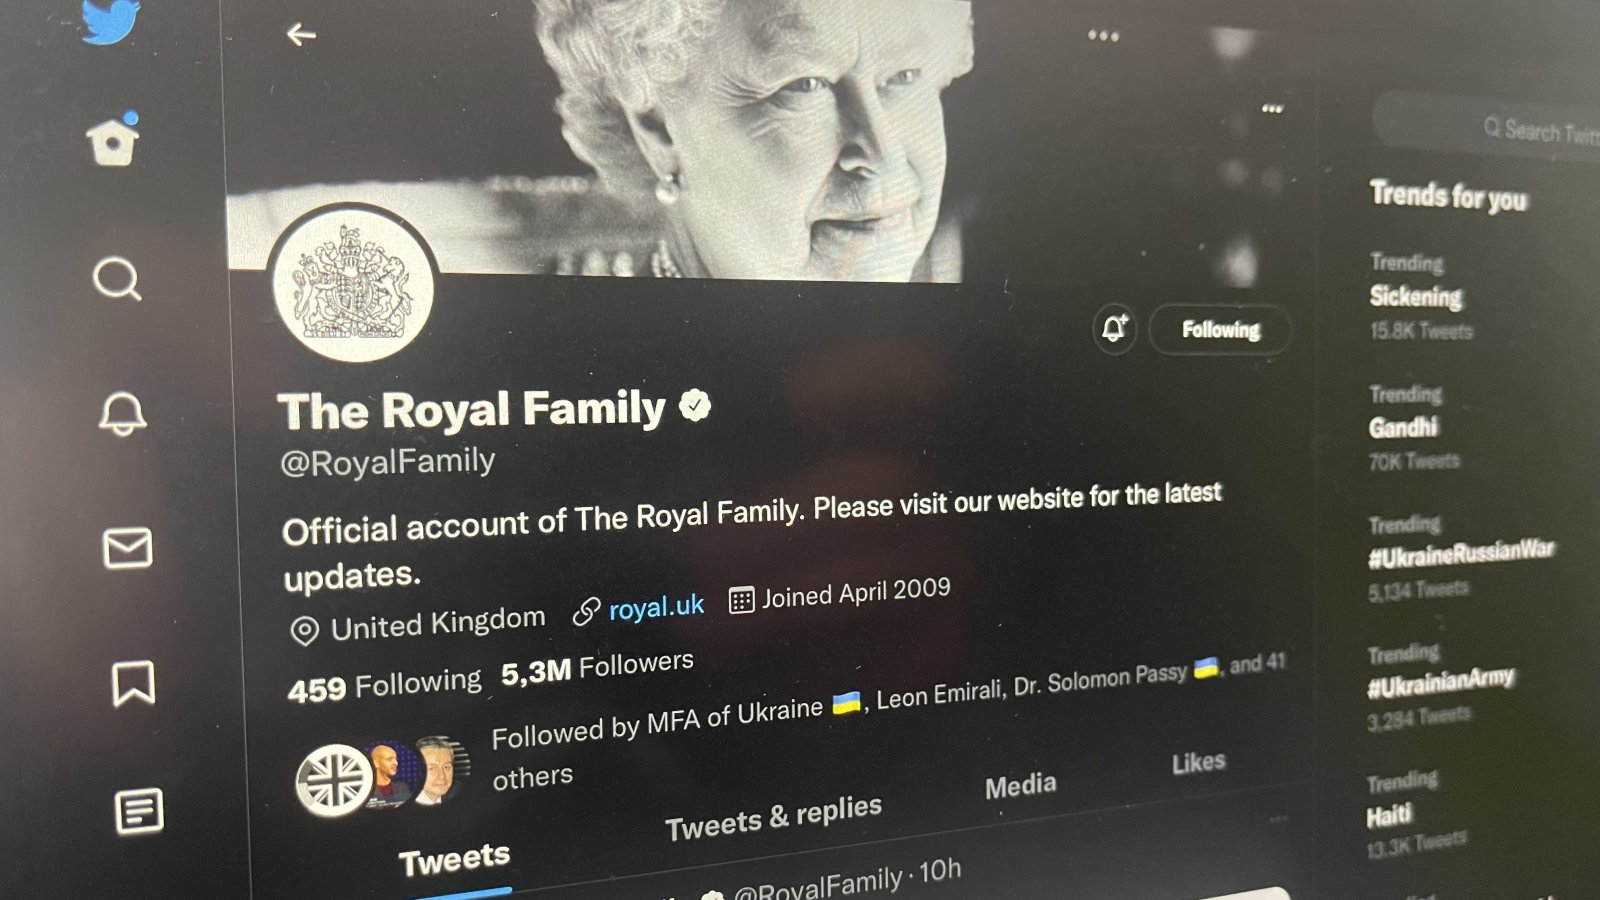1600x900 pixels.
Task: Open profile more options ellipsis
Action: [x=1103, y=36]
